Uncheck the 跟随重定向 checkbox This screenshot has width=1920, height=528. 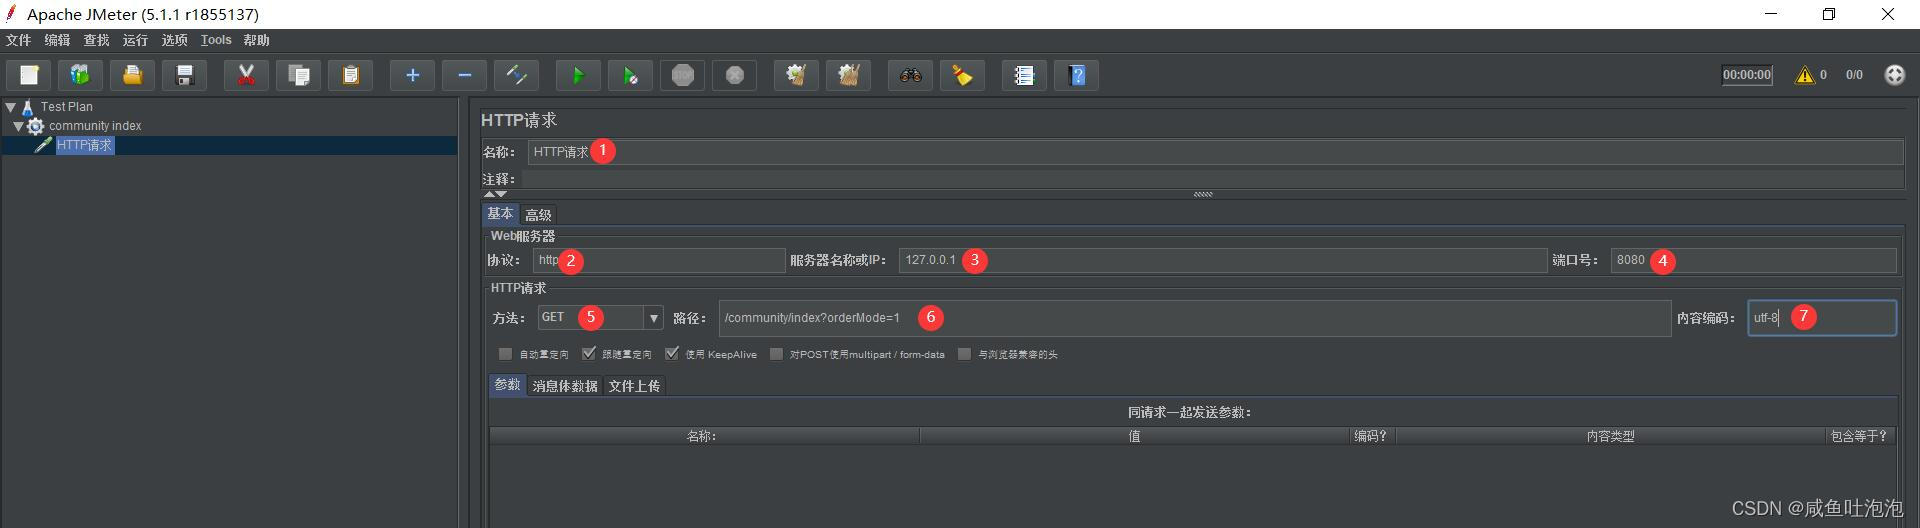[x=589, y=354]
